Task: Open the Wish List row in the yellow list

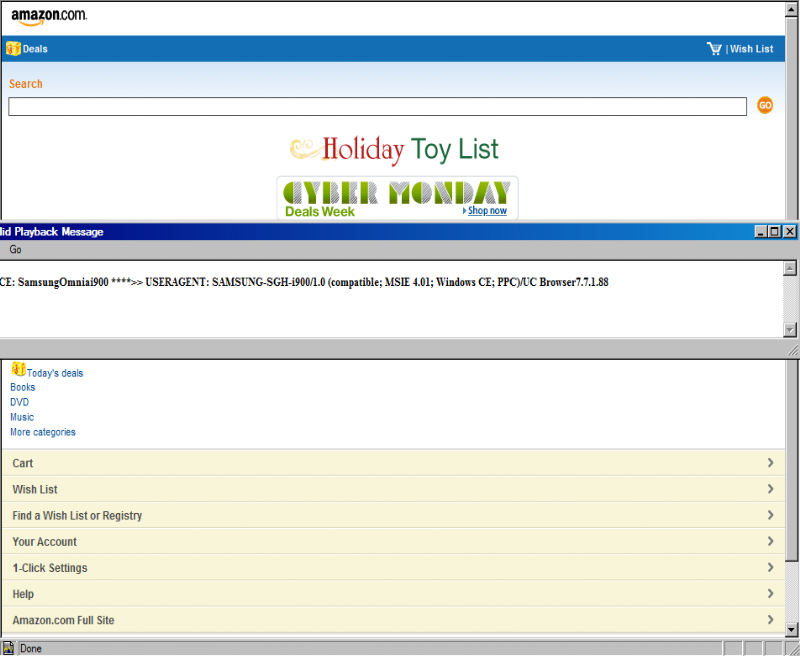Action: [x=393, y=489]
